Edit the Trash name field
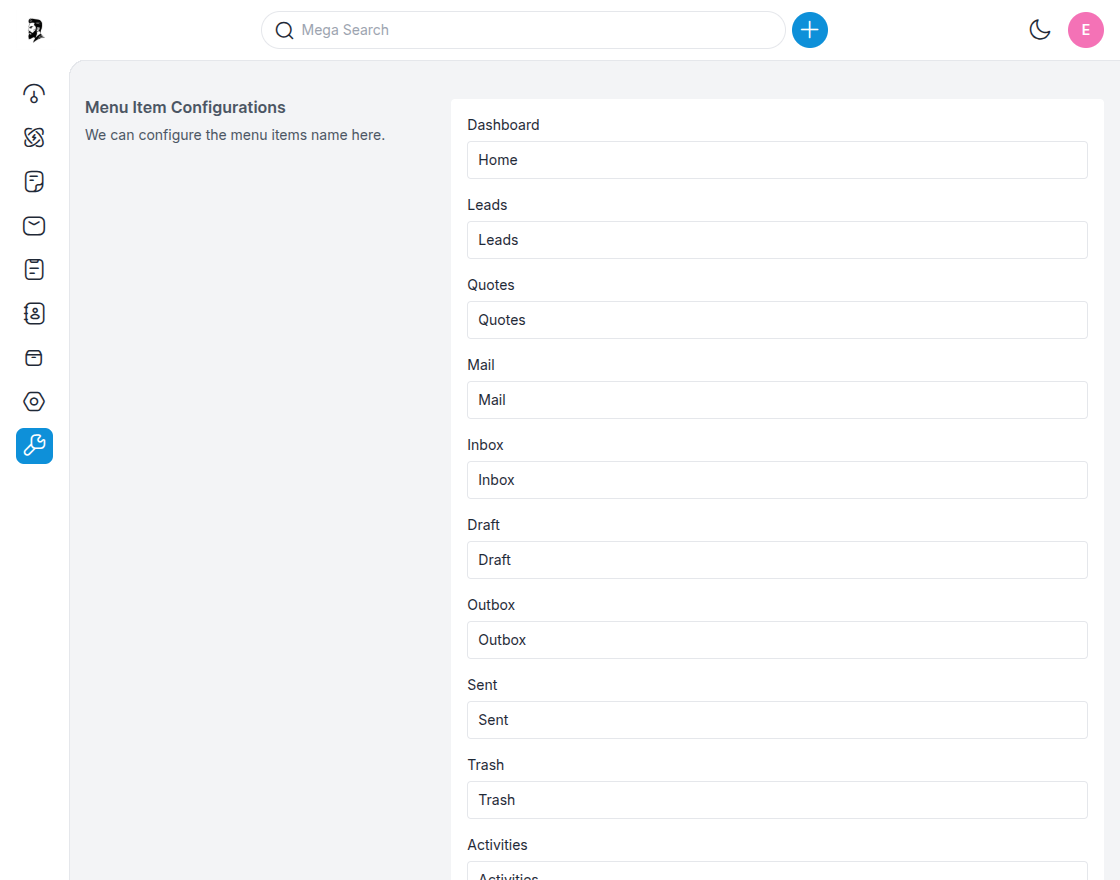 (776, 800)
